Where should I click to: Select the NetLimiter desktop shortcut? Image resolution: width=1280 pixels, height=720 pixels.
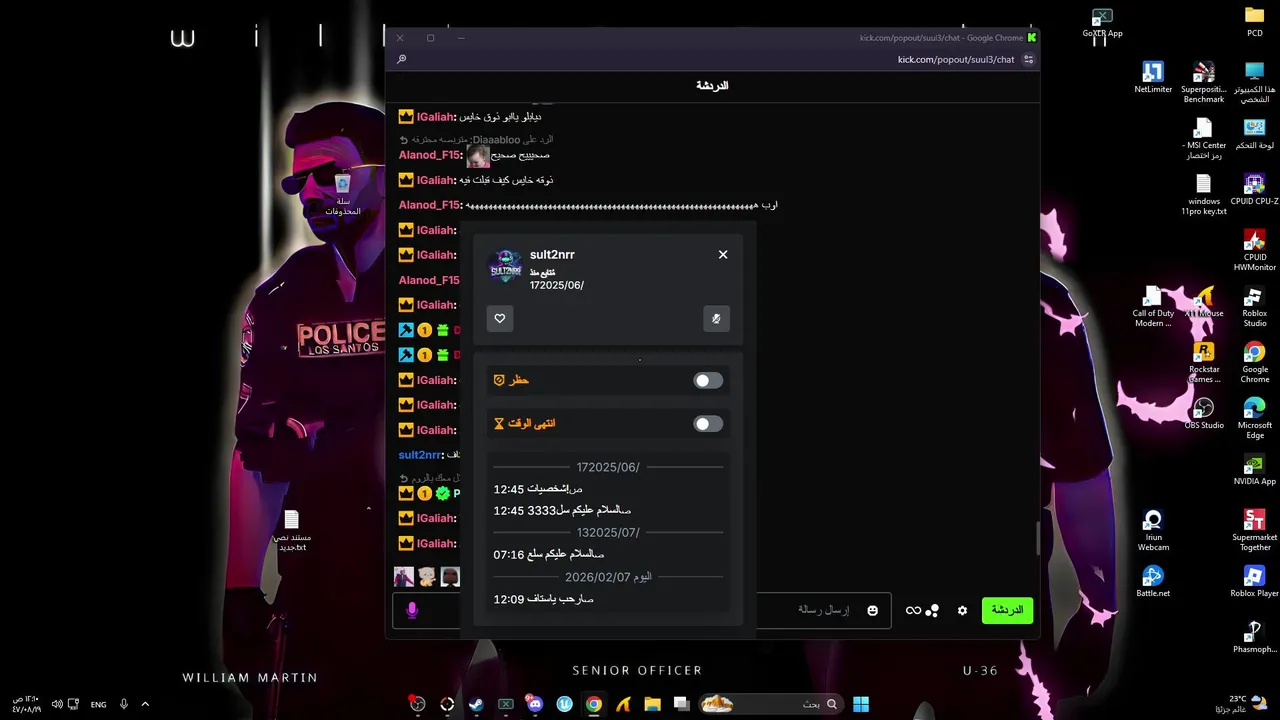(x=1153, y=77)
